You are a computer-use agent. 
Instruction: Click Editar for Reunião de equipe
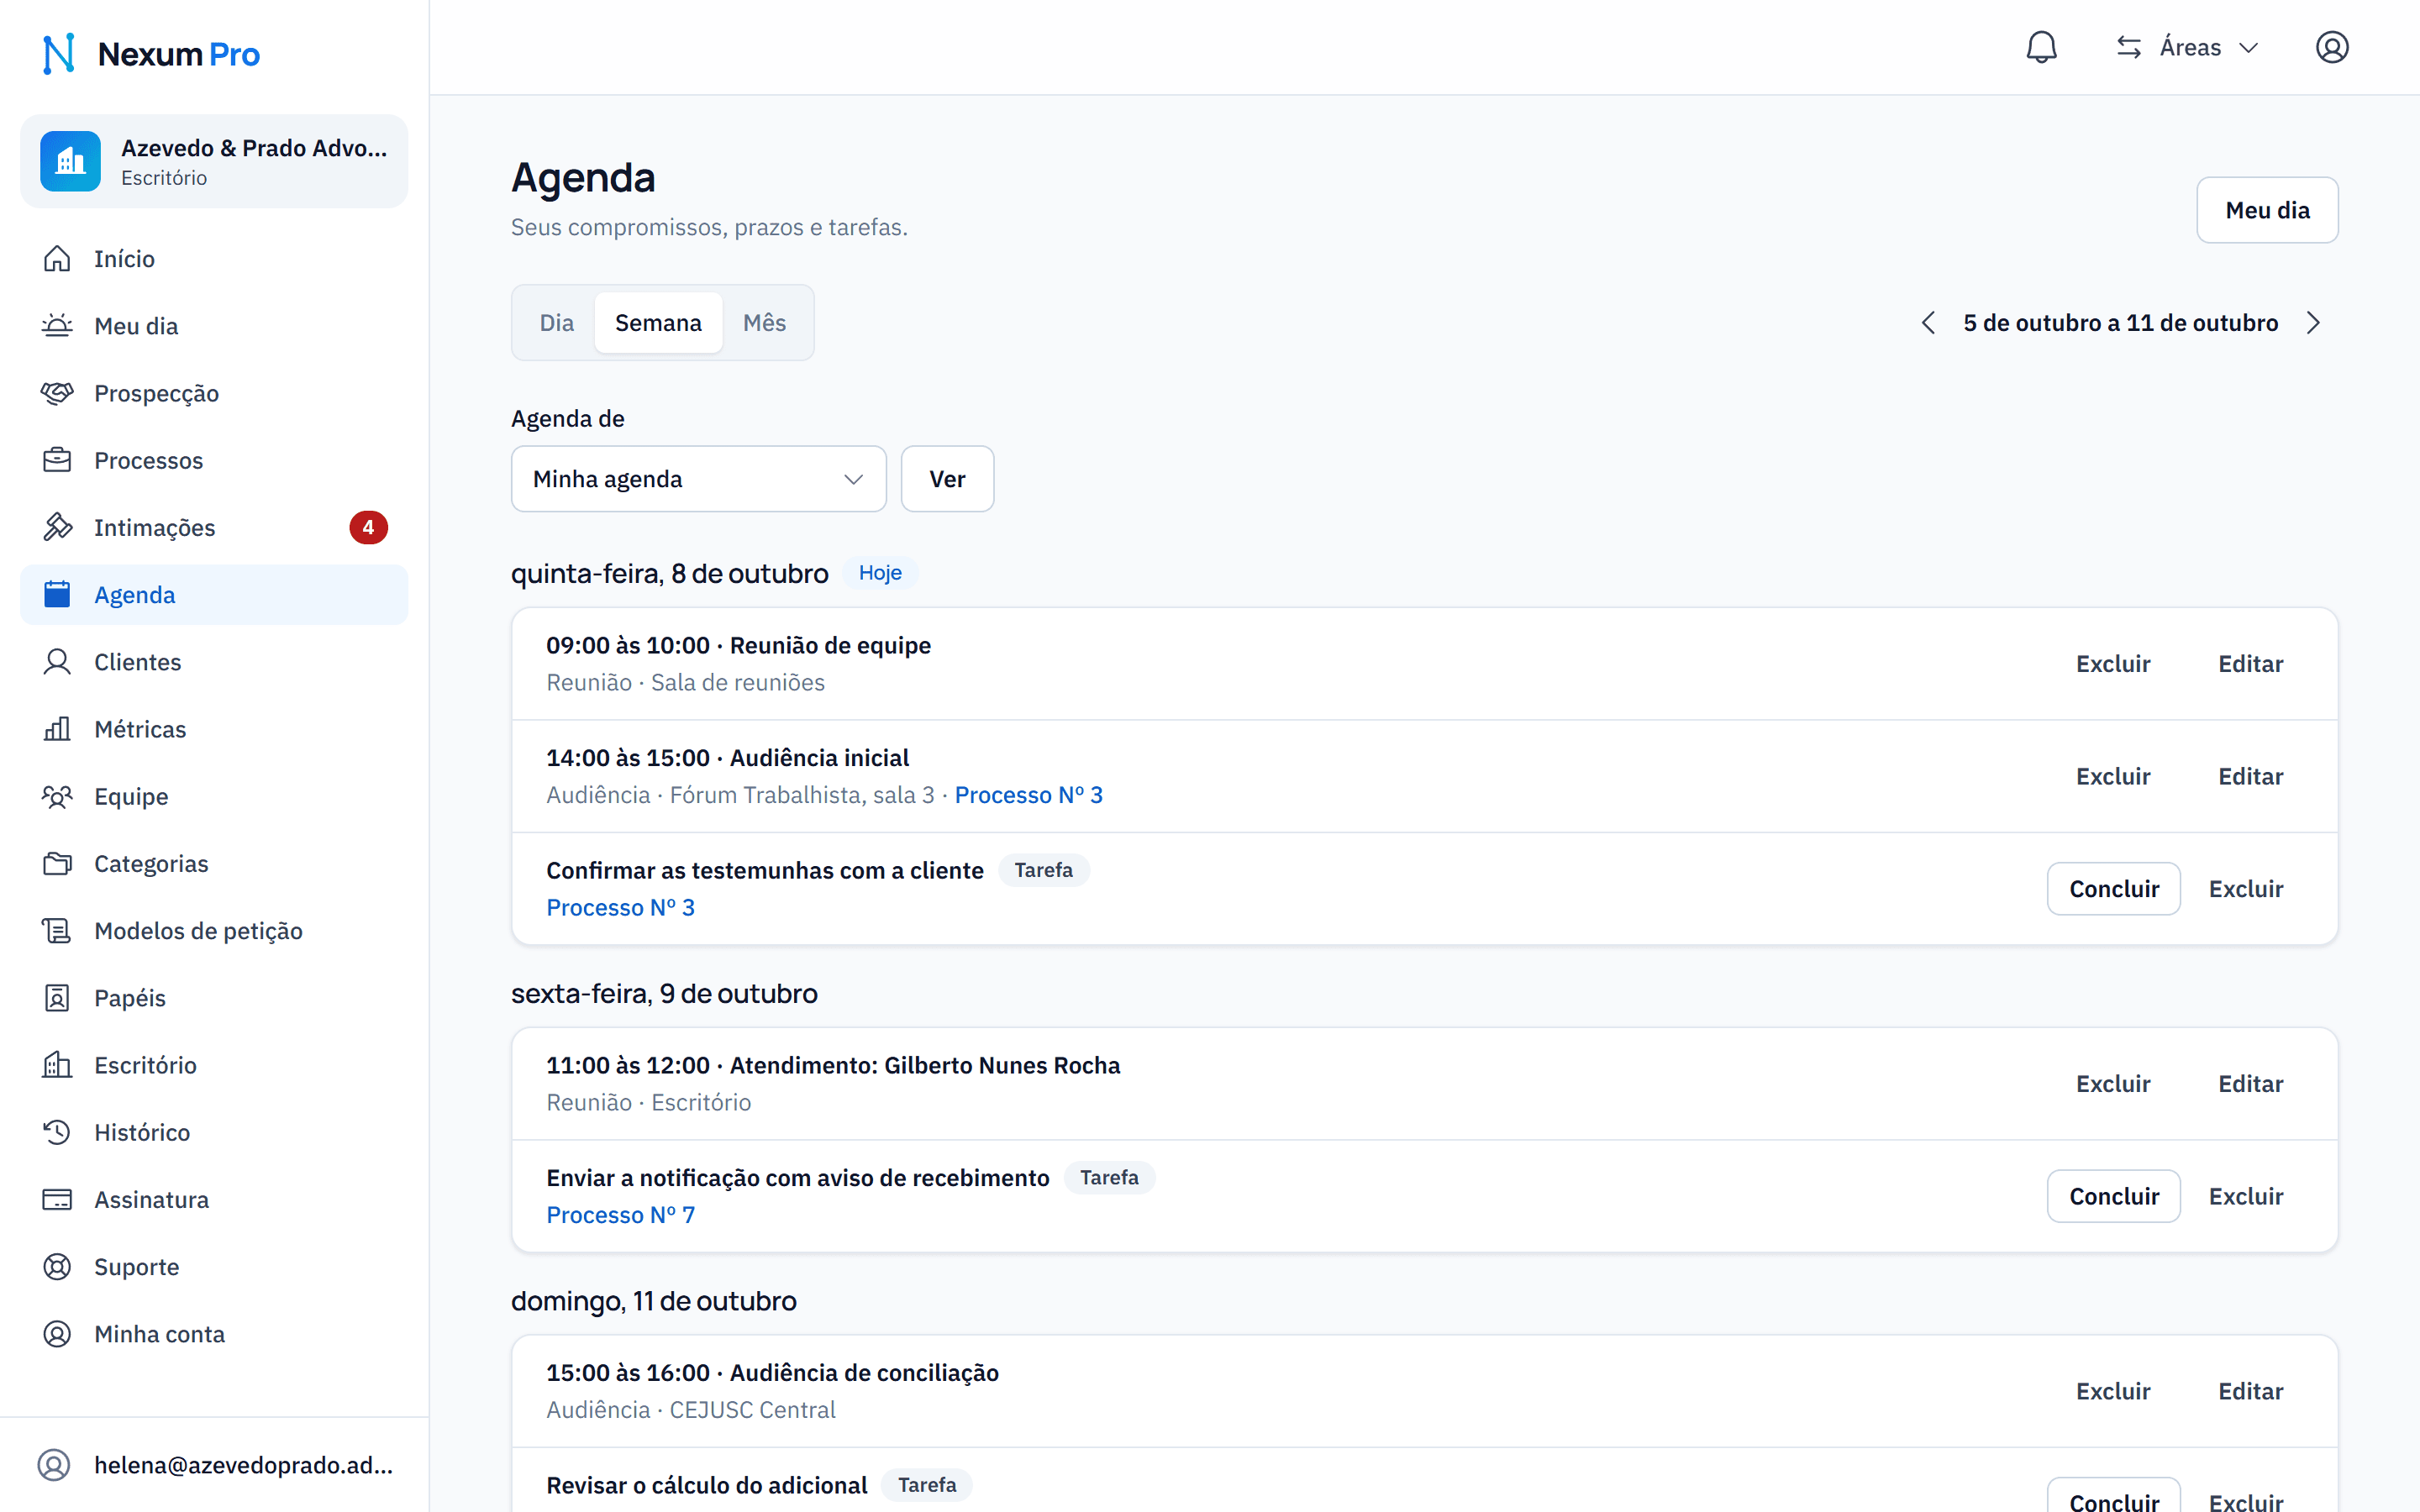(x=2250, y=664)
